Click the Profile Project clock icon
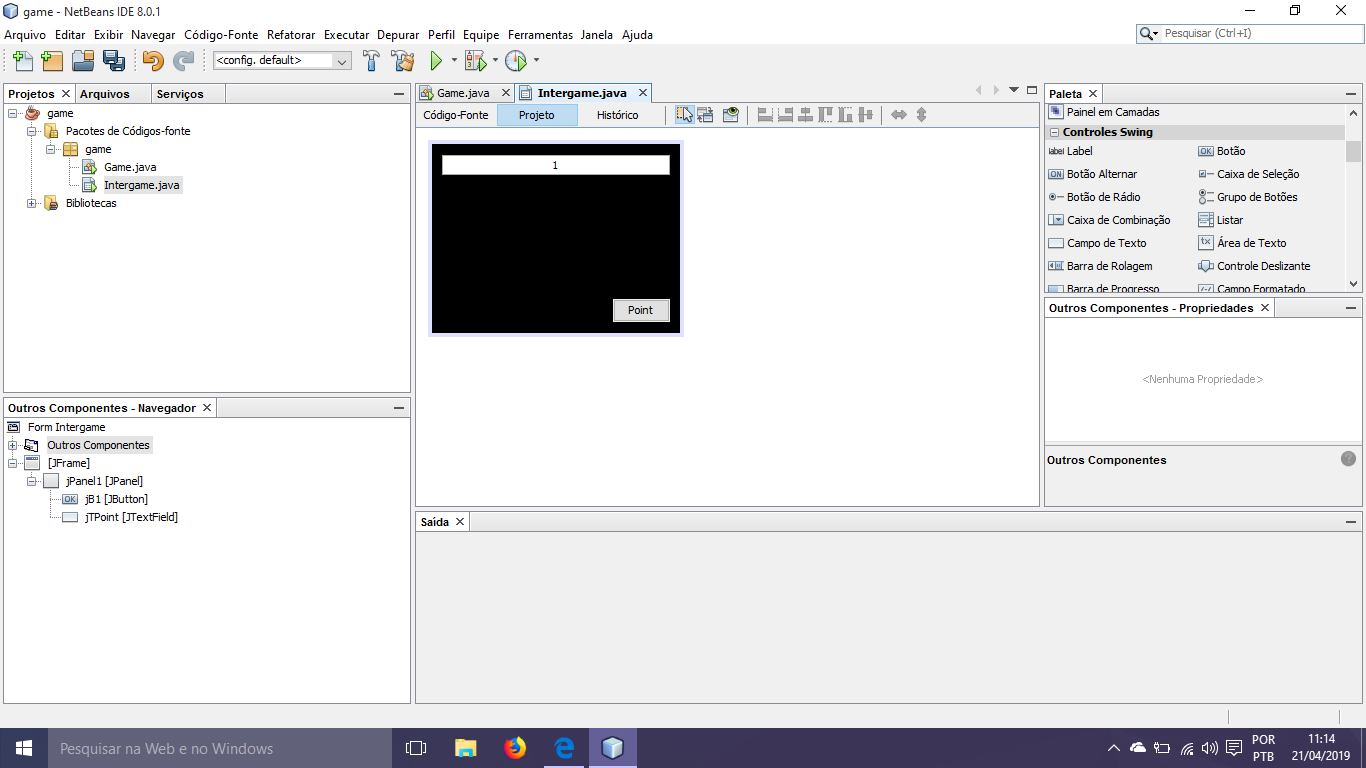Image resolution: width=1366 pixels, height=768 pixels. click(x=516, y=60)
